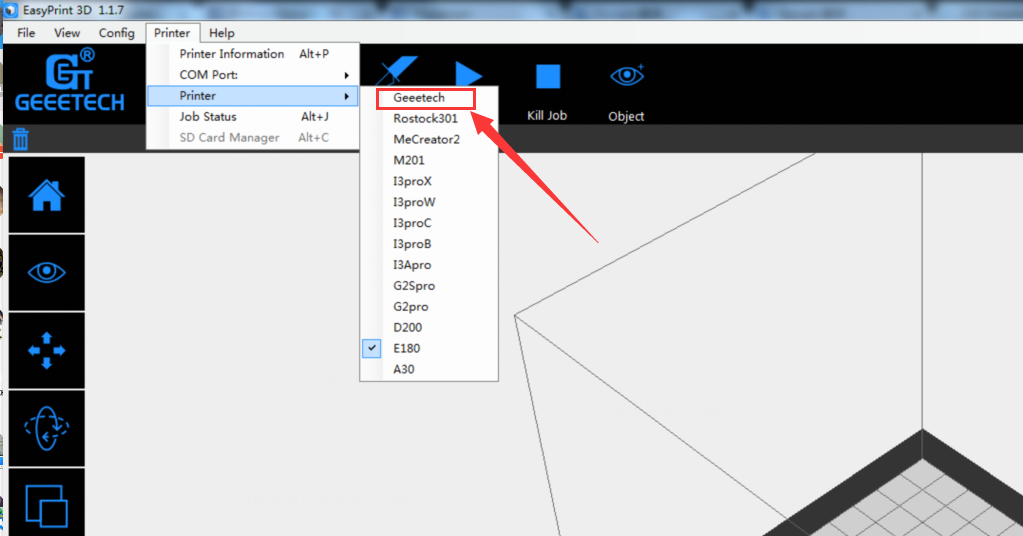
Task: Click the overlapping squares scale tool
Action: [x=46, y=504]
